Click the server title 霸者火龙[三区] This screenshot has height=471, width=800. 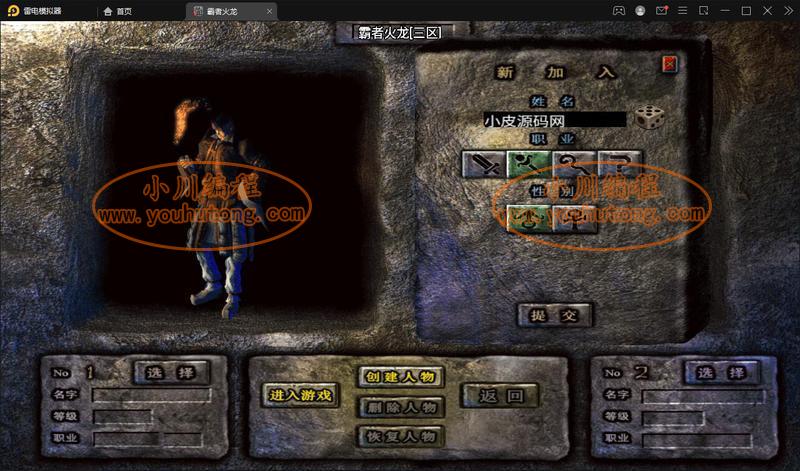click(x=399, y=33)
